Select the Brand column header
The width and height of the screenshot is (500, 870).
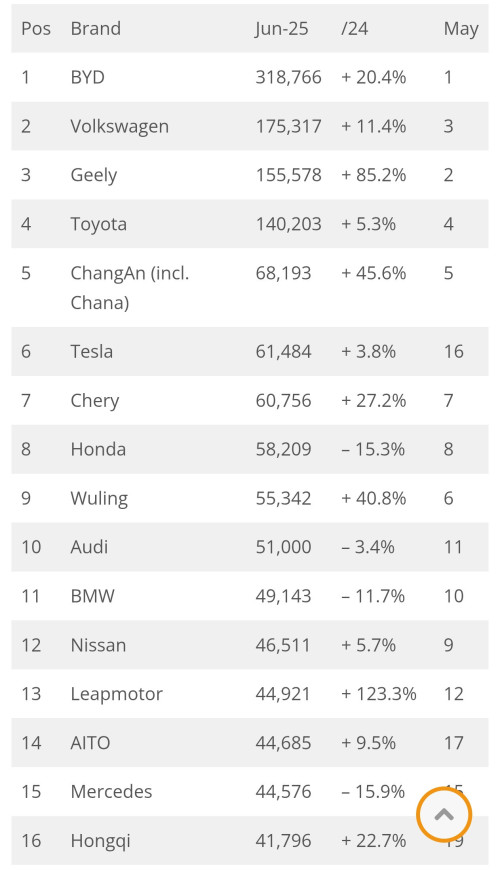coord(95,28)
